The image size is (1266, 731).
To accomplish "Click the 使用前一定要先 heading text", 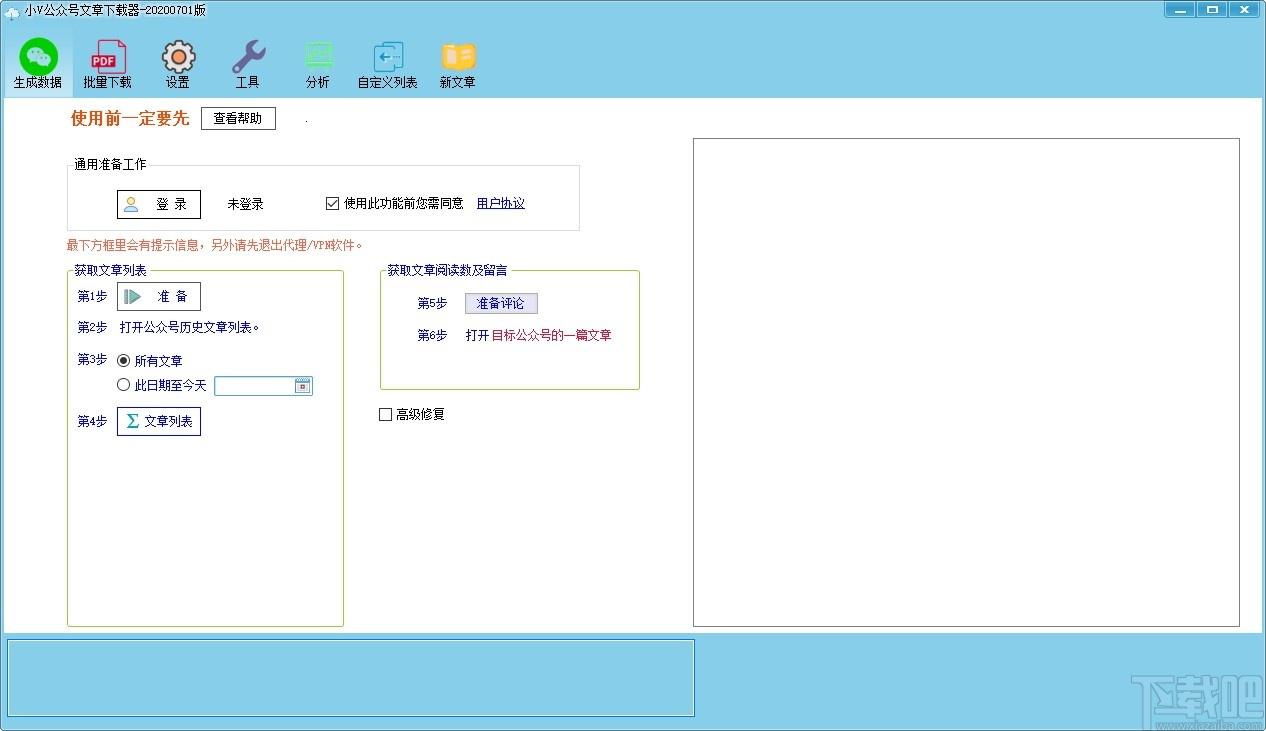I will pos(129,118).
